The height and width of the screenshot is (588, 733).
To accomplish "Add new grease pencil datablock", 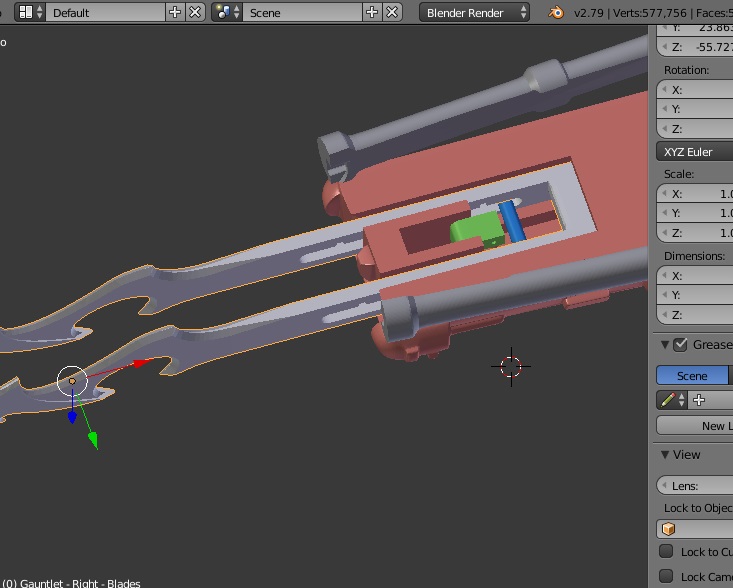I will (x=699, y=400).
